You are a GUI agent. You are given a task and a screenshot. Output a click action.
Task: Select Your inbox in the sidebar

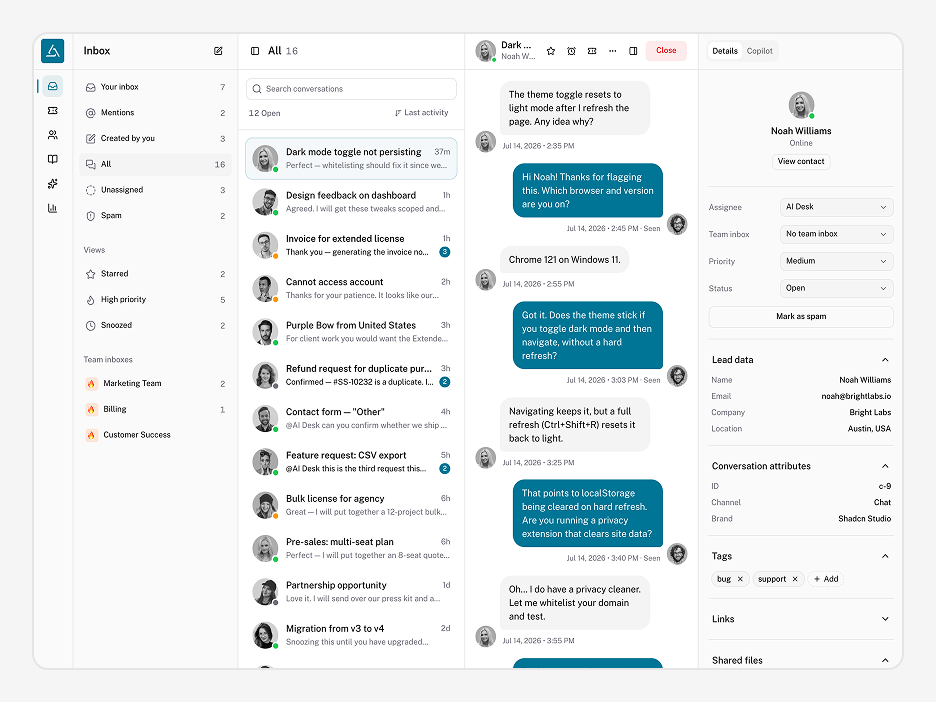155,87
